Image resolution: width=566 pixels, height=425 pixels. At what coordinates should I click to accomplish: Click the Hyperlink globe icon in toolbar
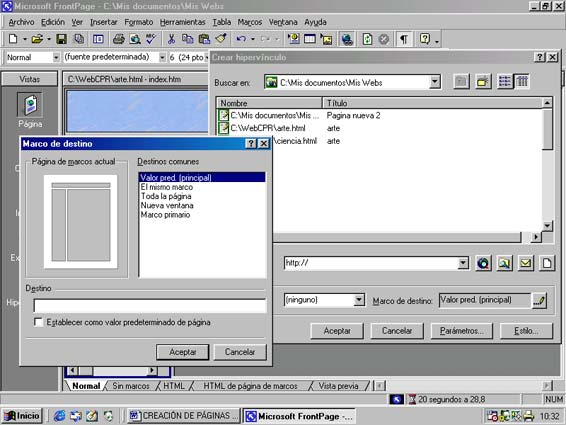tap(347, 39)
